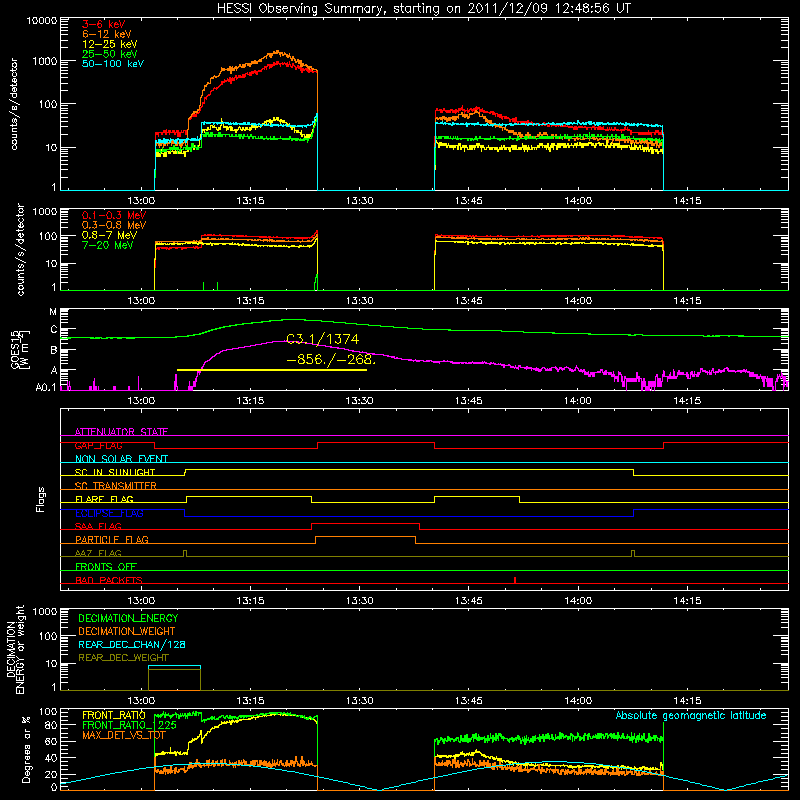This screenshot has height=800, width=800.
Task: Click the FRONT_RATIO_1225 legend entry
Action: pos(130,726)
